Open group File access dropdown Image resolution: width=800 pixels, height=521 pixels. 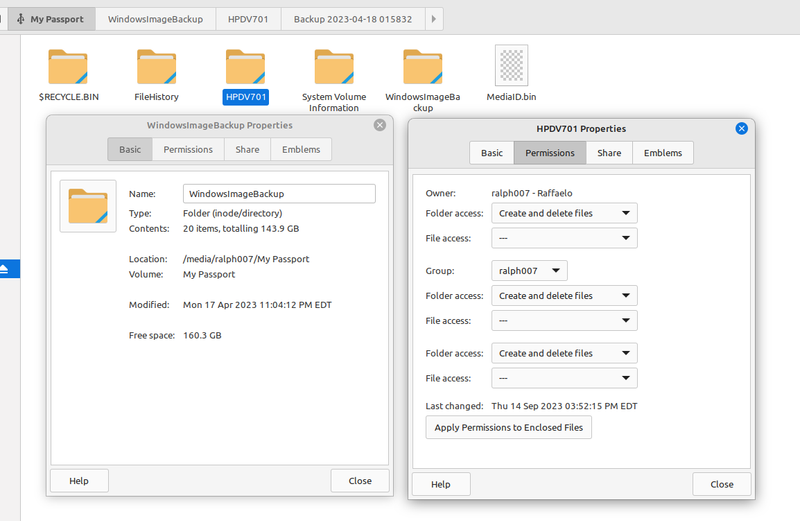click(564, 320)
